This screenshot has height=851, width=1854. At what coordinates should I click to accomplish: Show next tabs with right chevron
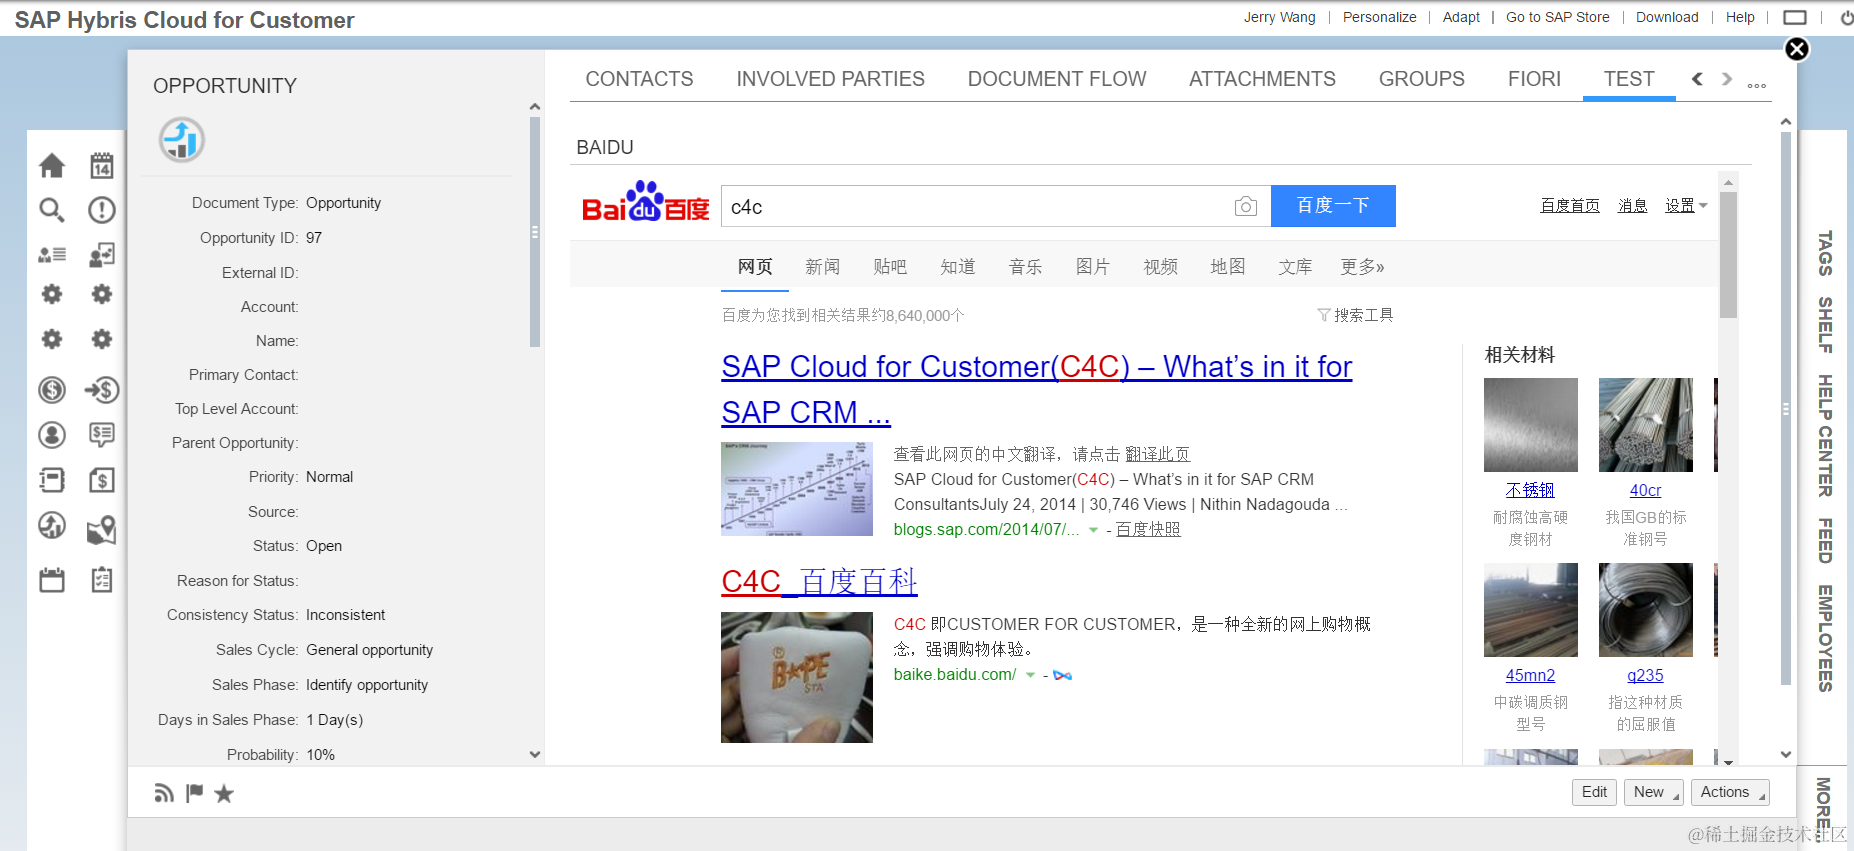[1727, 79]
